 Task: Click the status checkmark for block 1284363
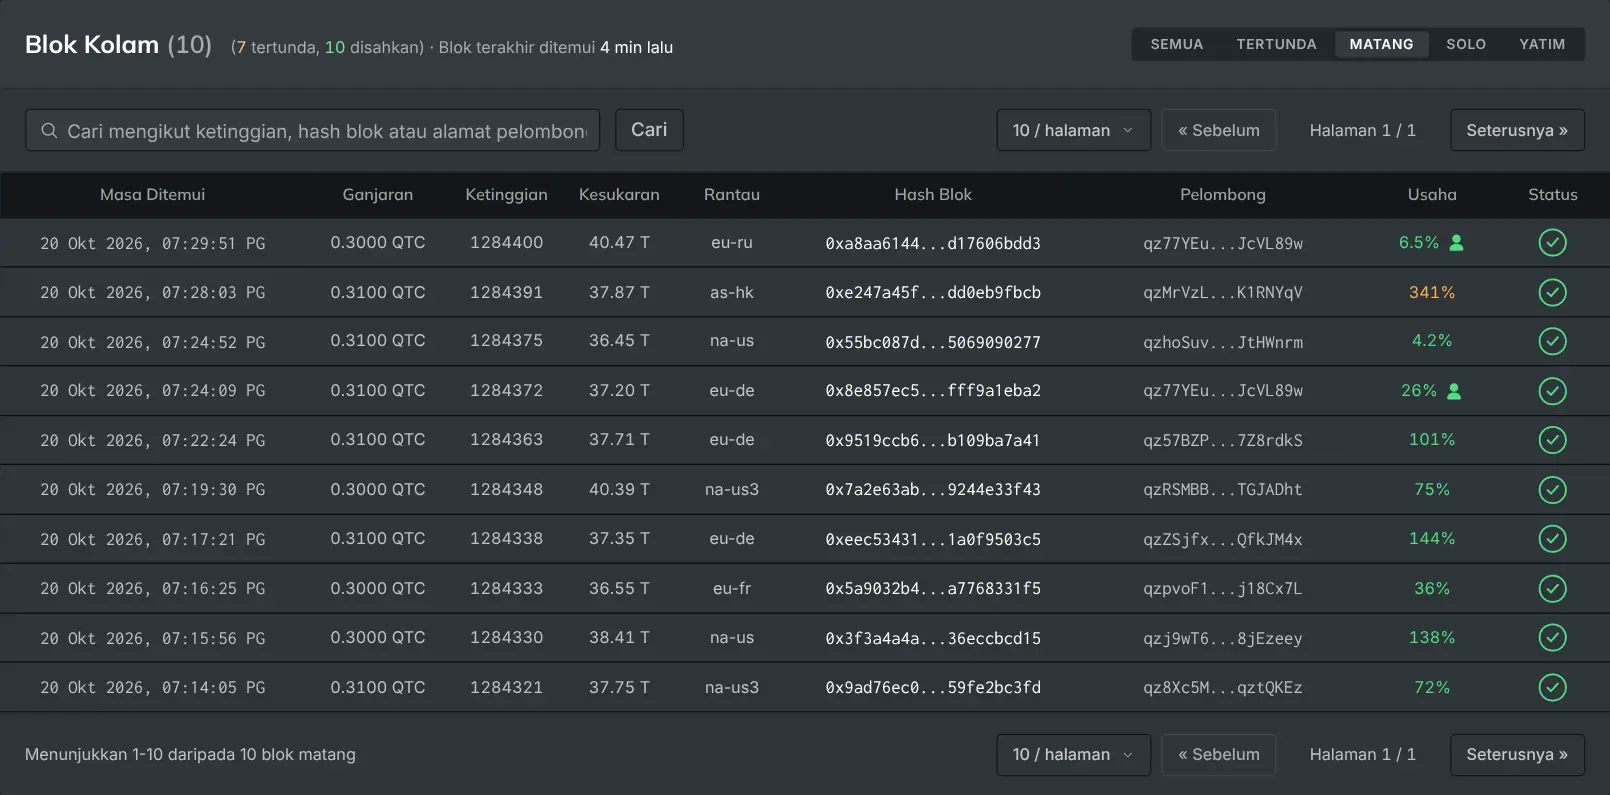coord(1552,440)
